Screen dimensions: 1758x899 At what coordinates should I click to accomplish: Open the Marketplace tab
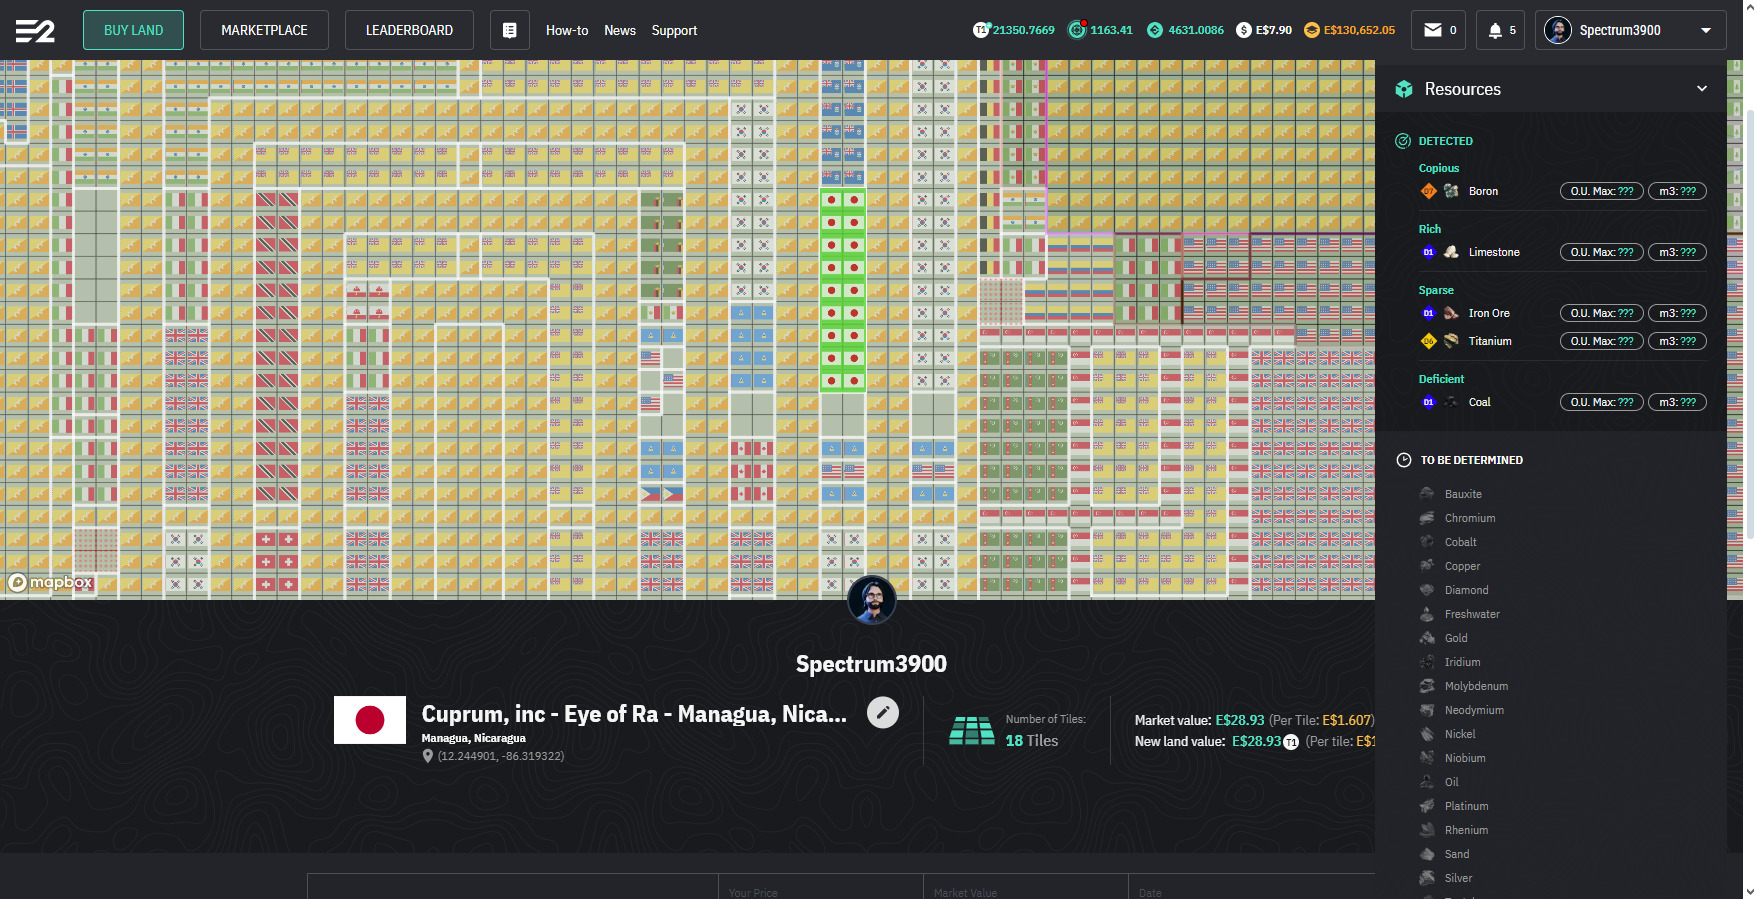pos(264,30)
